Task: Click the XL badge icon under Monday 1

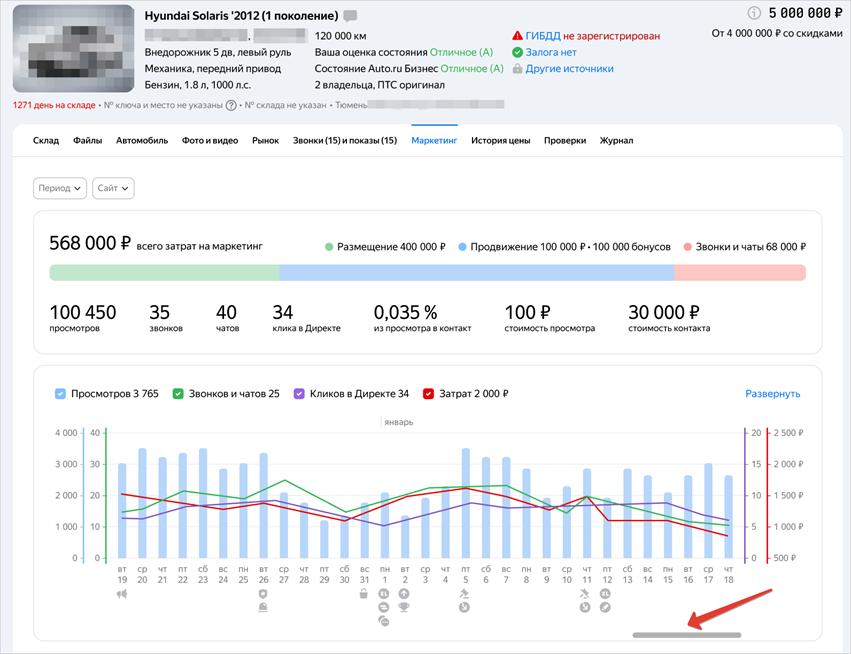Action: click(384, 594)
